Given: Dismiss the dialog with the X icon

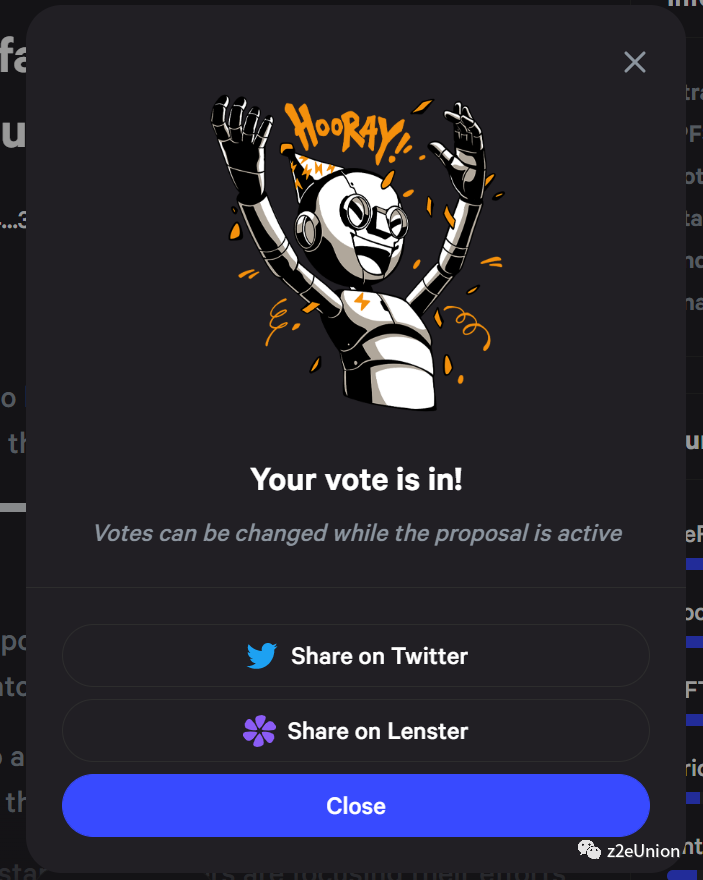Looking at the screenshot, I should (x=635, y=62).
